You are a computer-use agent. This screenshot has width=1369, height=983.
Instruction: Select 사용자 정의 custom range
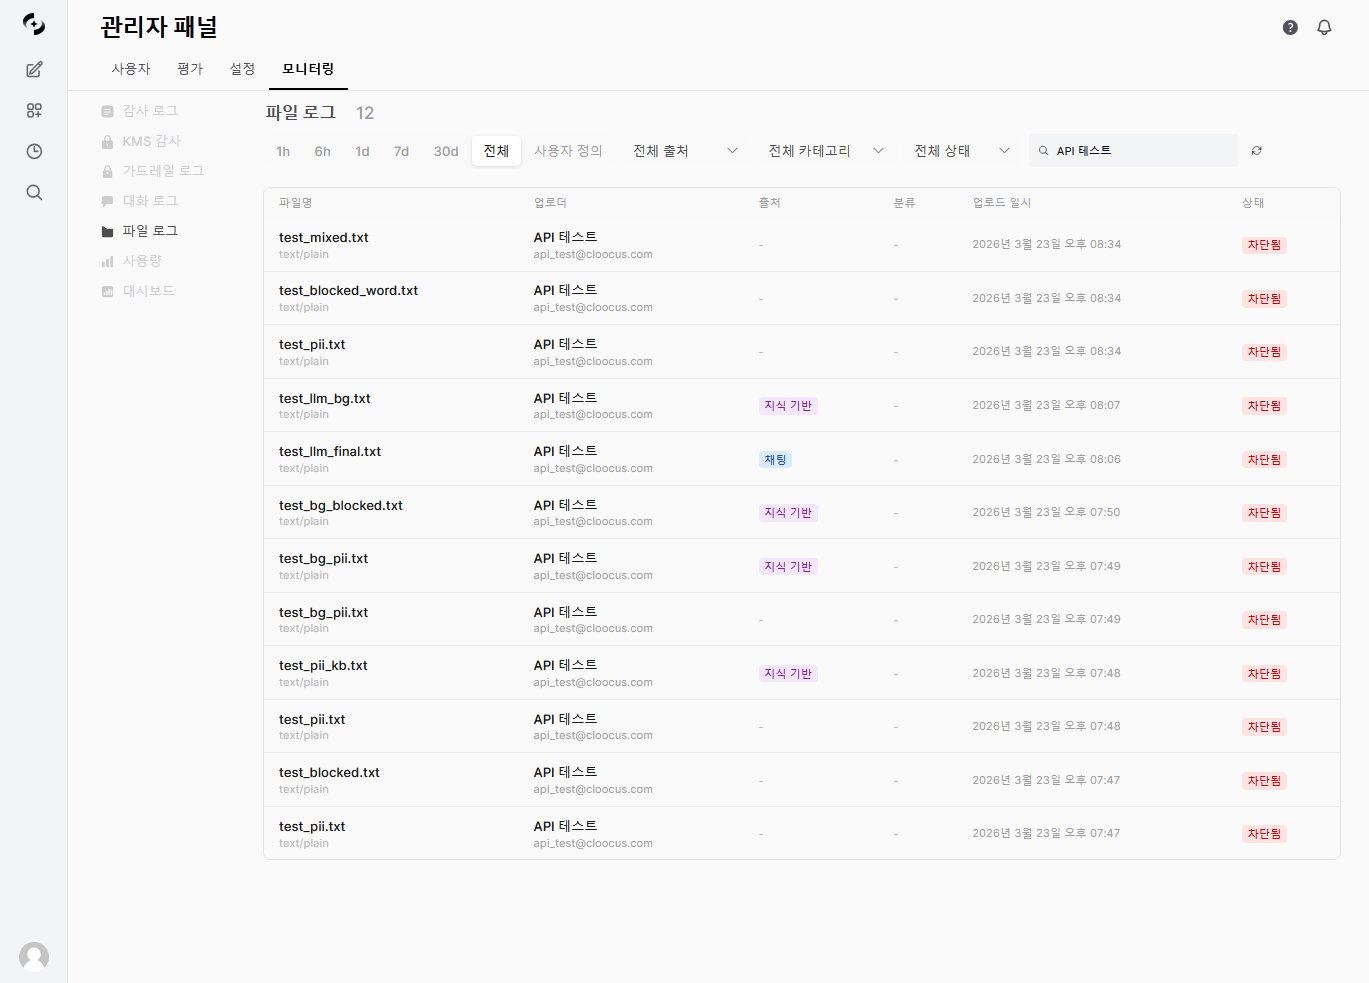pos(568,151)
